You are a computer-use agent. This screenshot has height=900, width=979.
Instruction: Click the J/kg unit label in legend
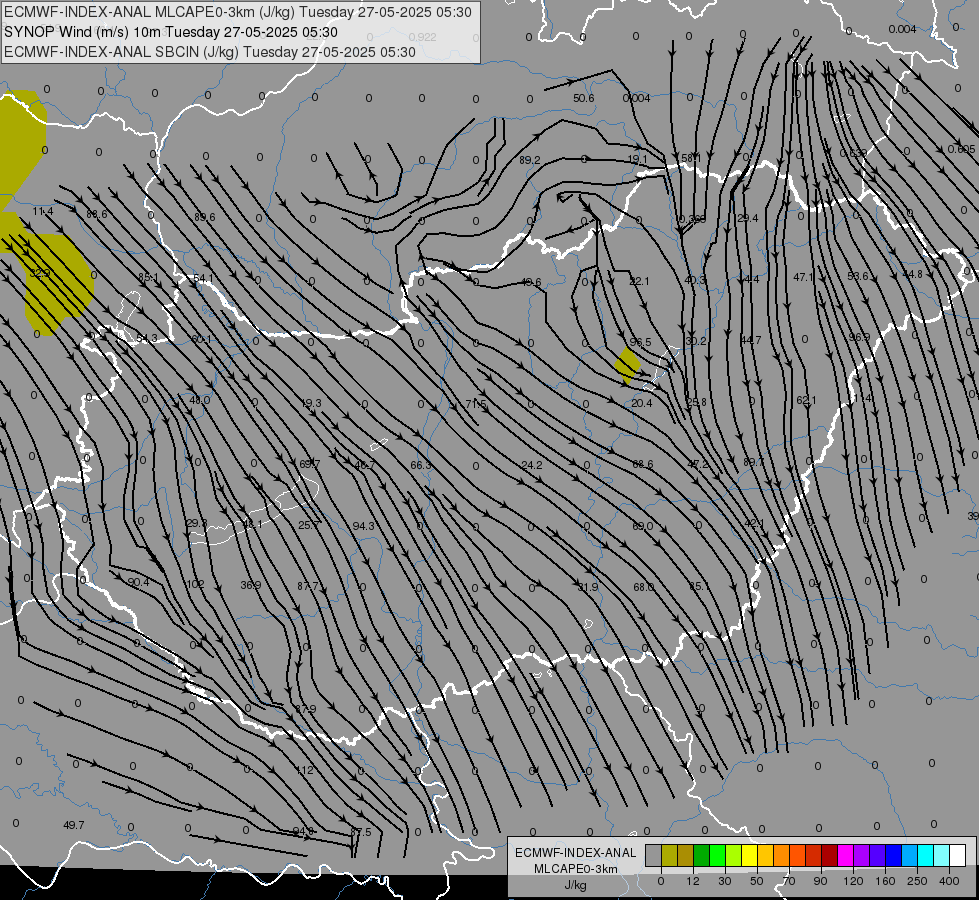pyautogui.click(x=576, y=885)
